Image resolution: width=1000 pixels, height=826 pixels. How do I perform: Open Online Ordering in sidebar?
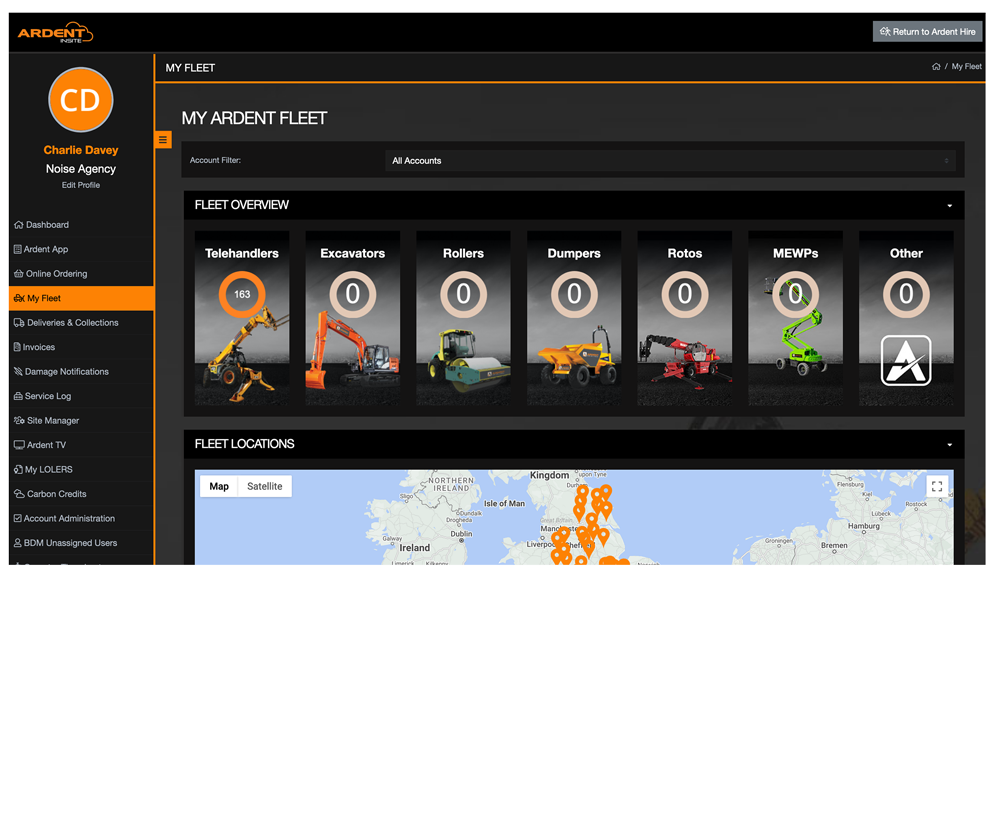pos(82,274)
